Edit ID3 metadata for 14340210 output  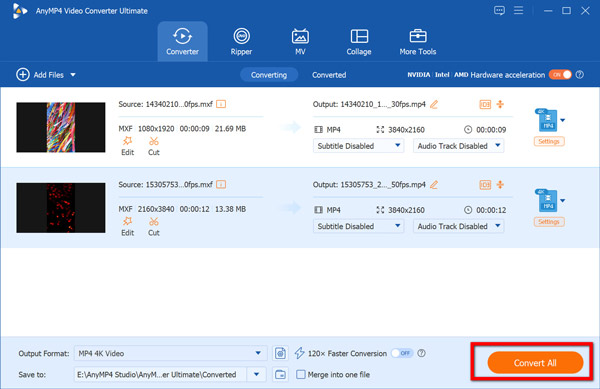coord(485,104)
